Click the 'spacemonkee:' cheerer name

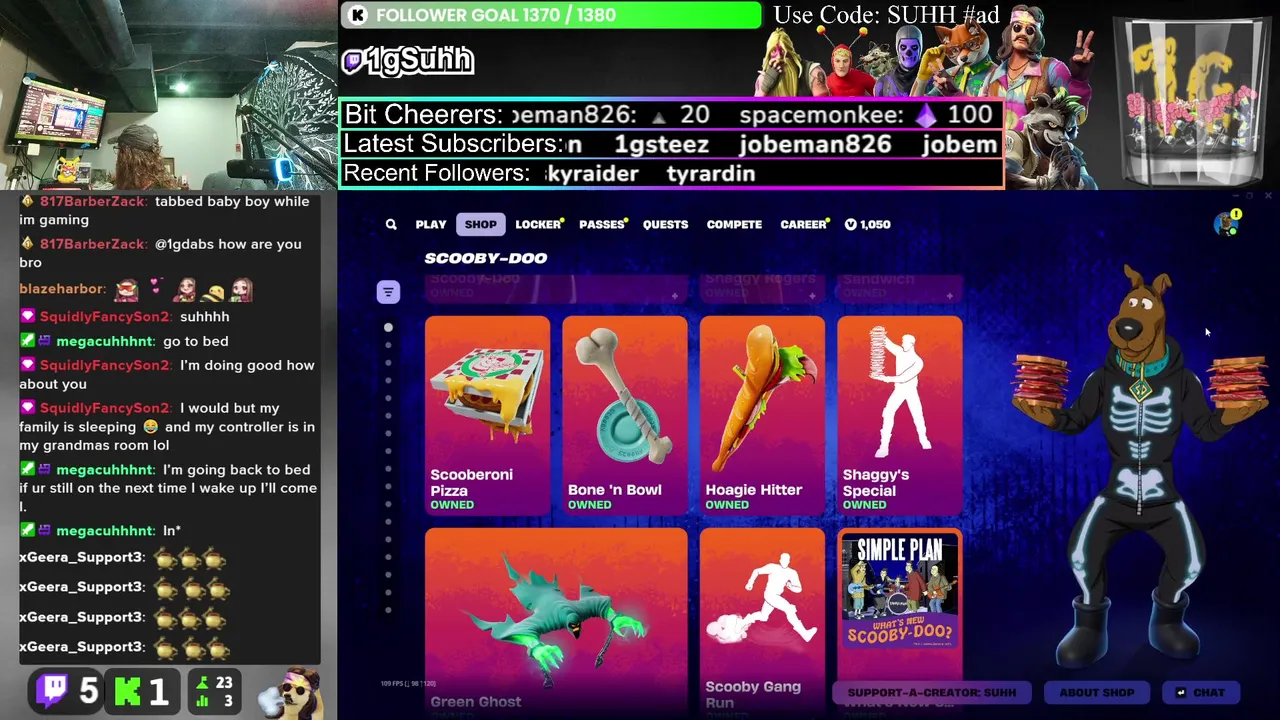tap(821, 115)
